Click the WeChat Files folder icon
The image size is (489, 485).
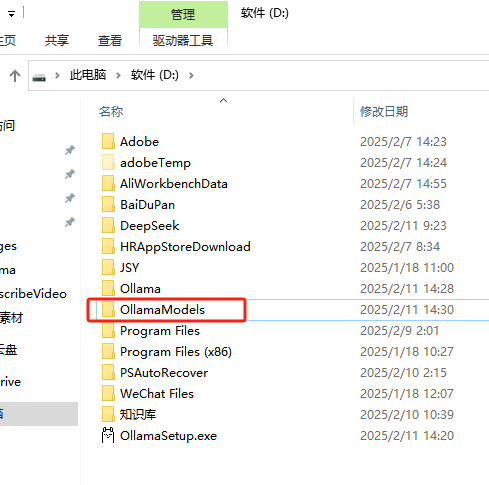[108, 393]
